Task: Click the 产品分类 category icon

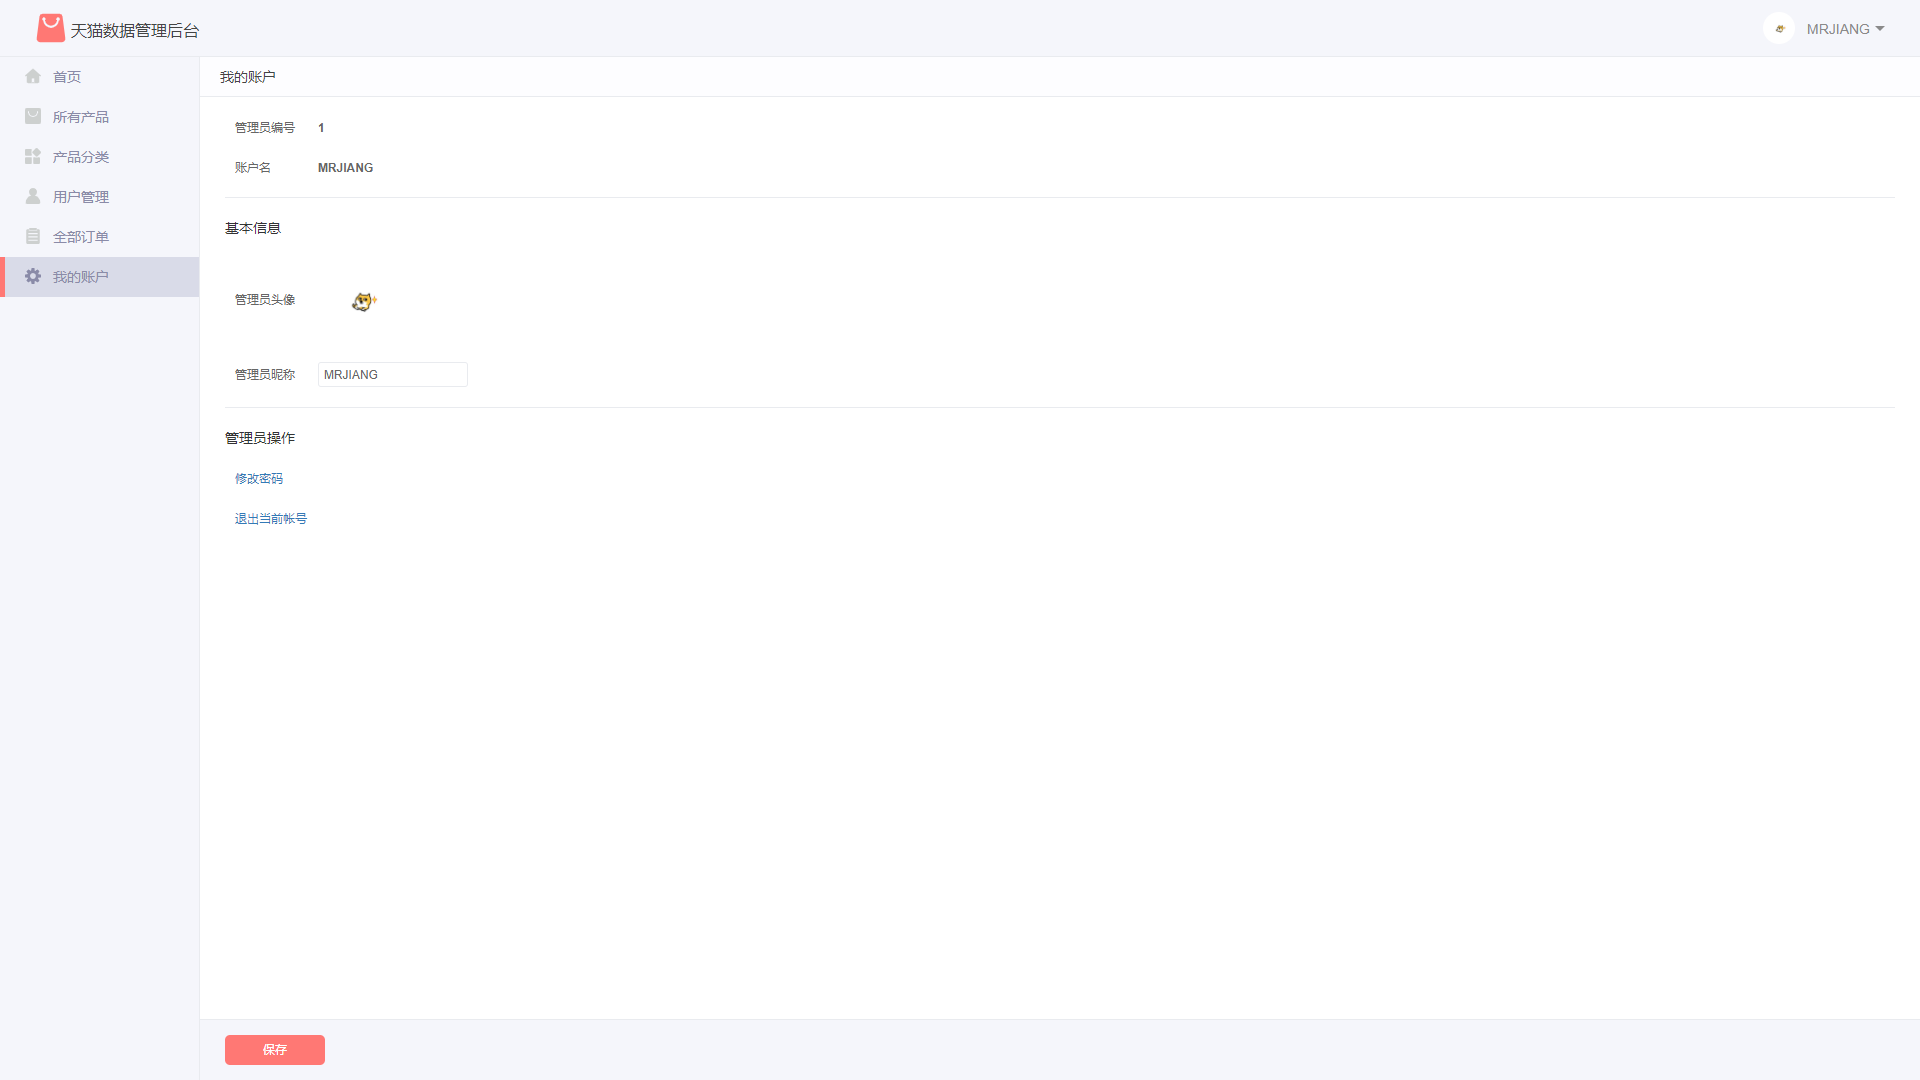Action: tap(32, 156)
